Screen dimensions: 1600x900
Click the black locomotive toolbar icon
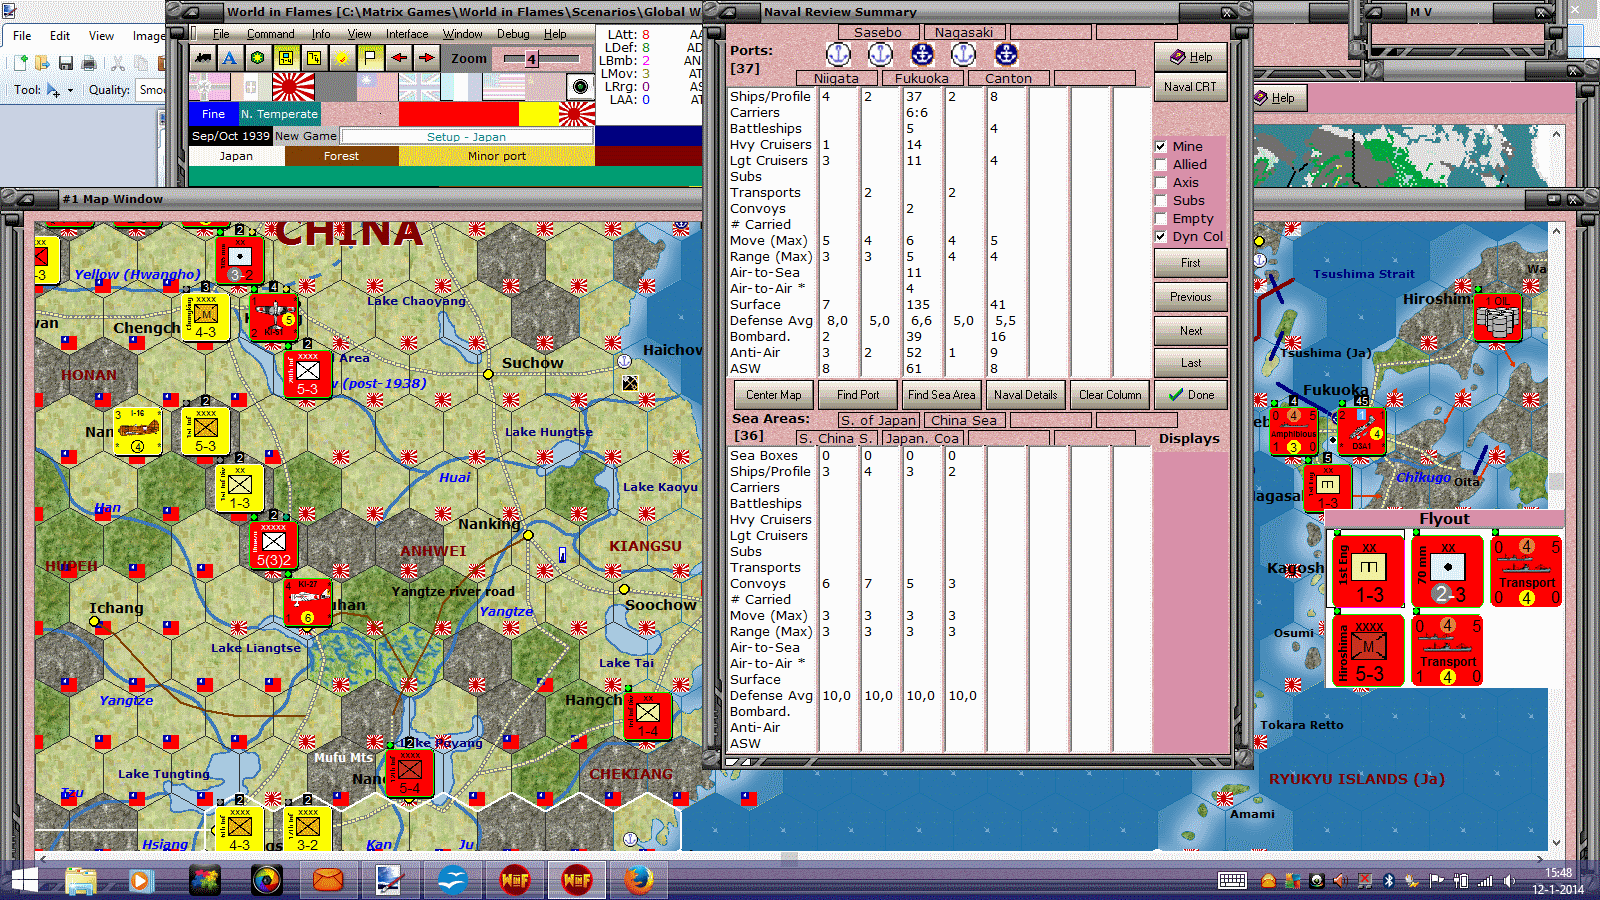[x=204, y=58]
